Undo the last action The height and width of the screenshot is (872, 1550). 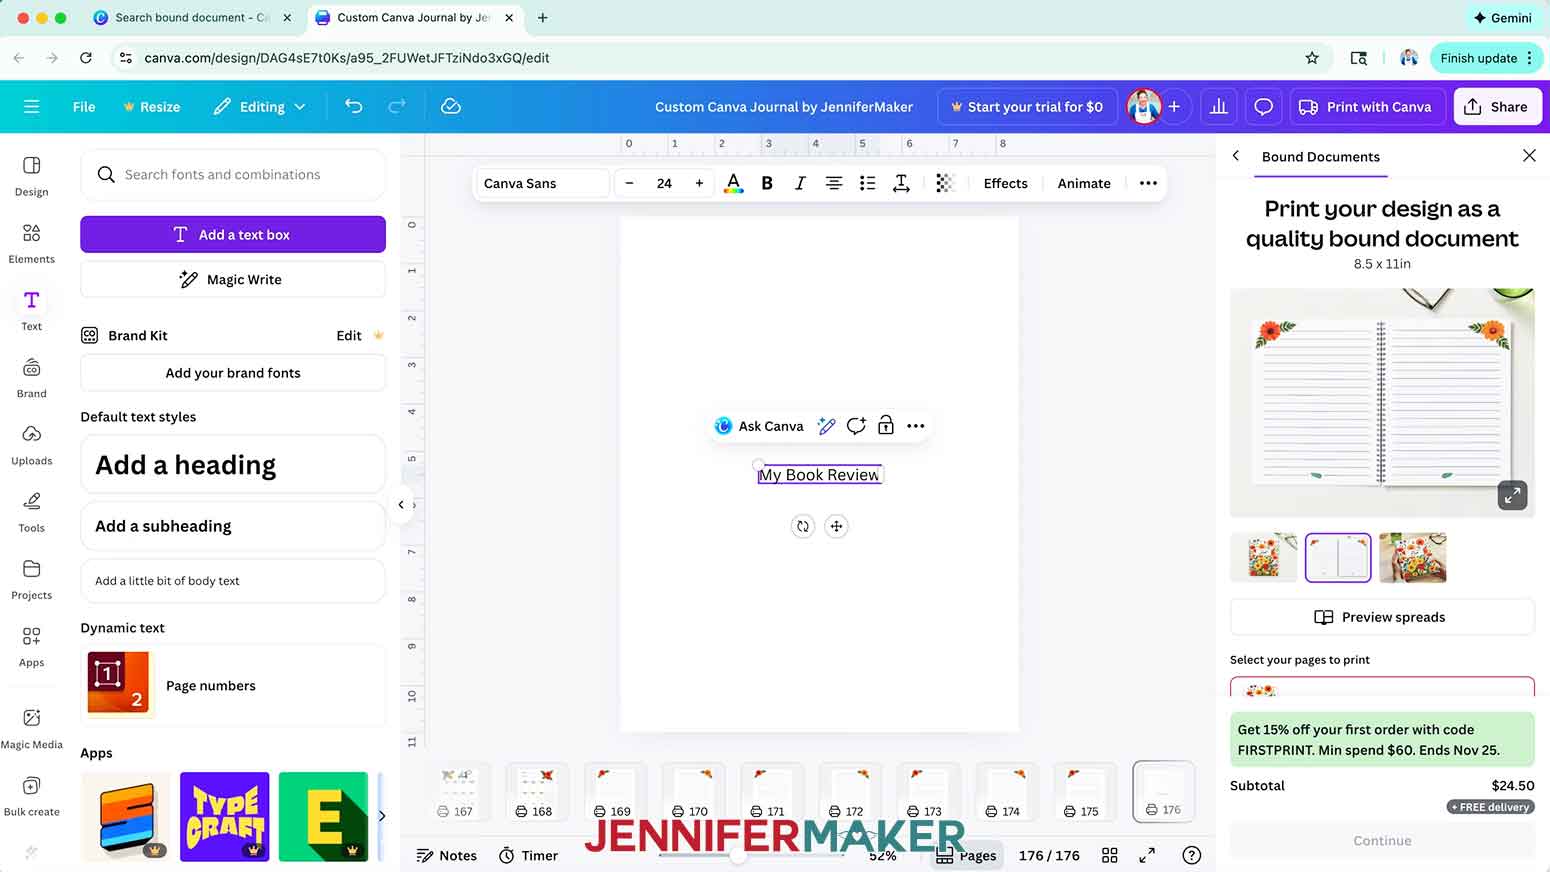point(353,106)
